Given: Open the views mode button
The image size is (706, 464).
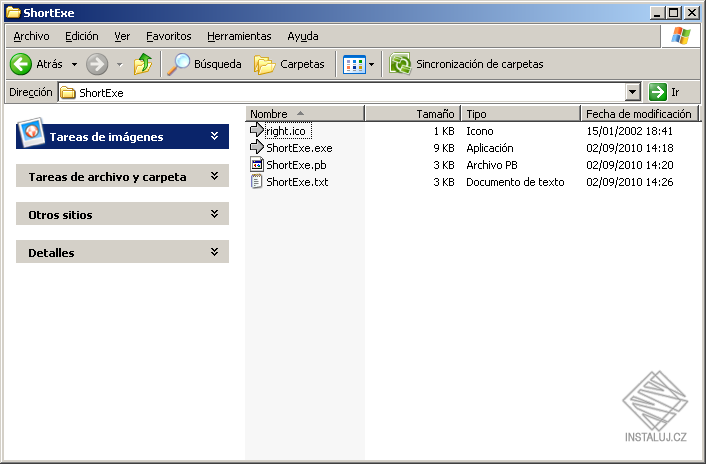Looking at the screenshot, I should click(354, 65).
